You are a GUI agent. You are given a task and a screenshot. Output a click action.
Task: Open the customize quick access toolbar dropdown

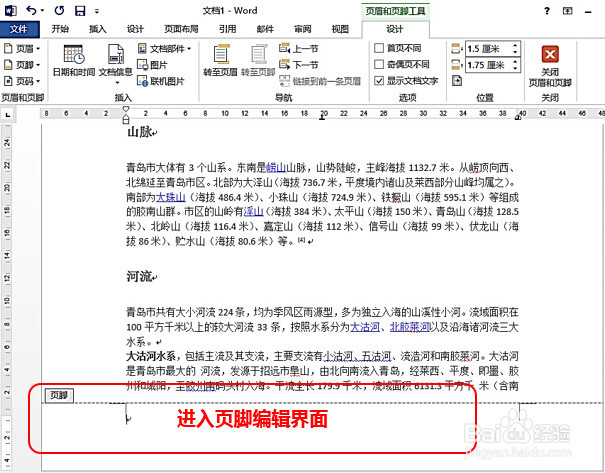point(97,11)
